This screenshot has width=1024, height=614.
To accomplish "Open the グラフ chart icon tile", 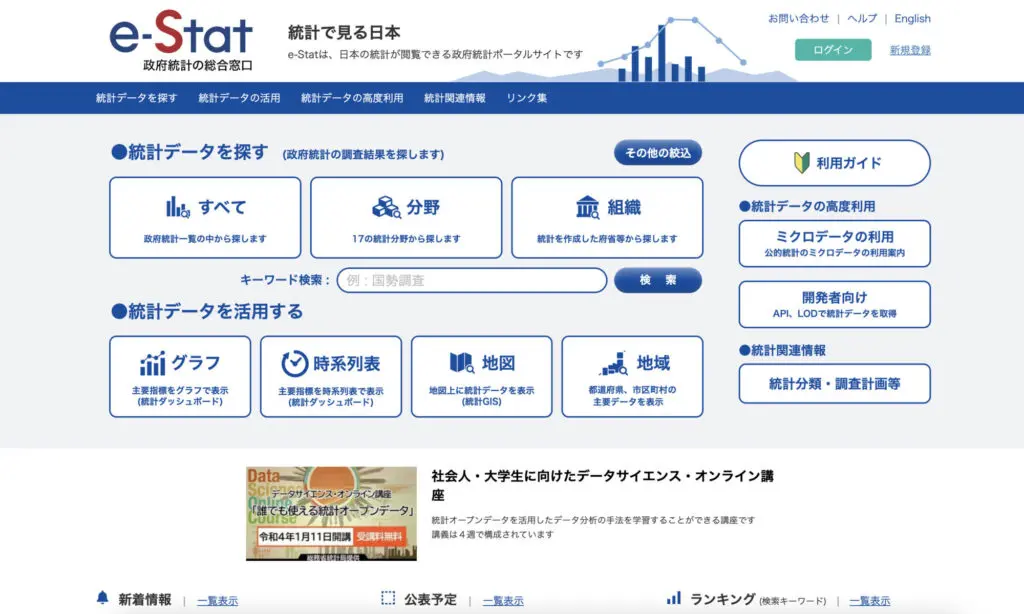I will click(180, 375).
